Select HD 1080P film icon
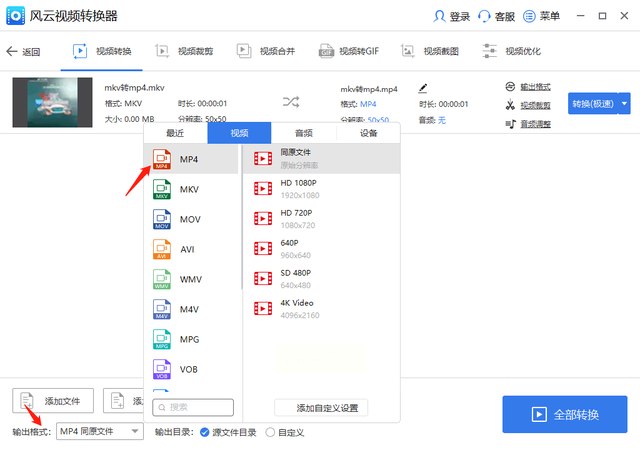This screenshot has height=450, width=640. click(x=263, y=189)
